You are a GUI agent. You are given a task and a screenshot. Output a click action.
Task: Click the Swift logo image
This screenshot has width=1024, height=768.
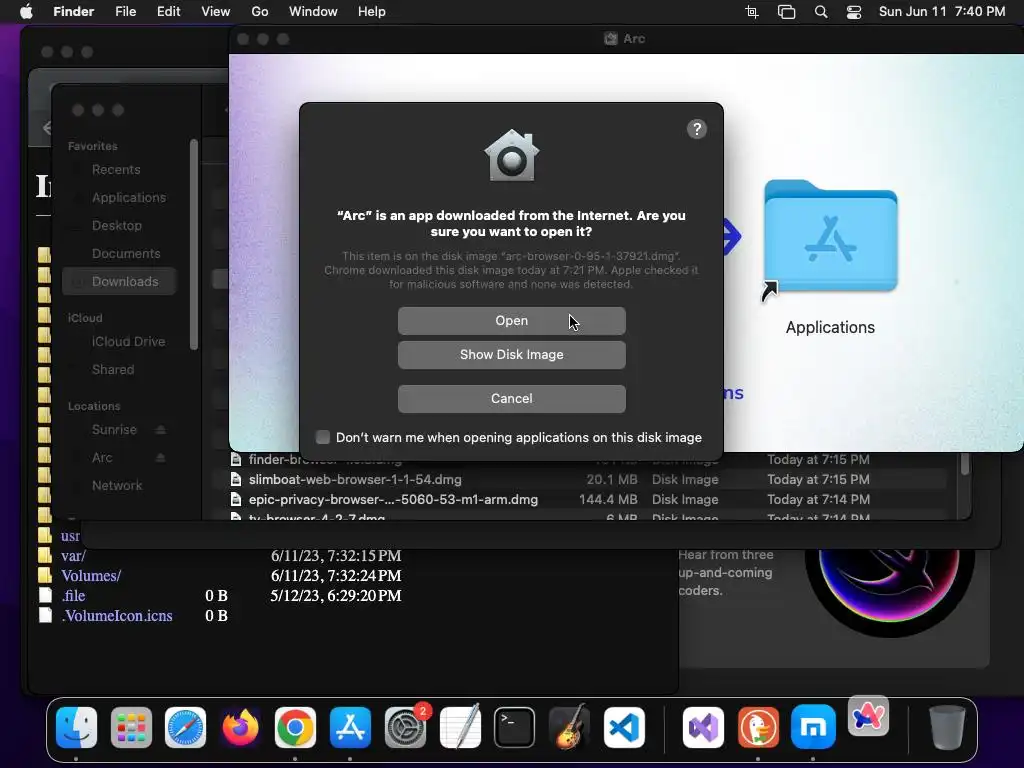coord(889,589)
